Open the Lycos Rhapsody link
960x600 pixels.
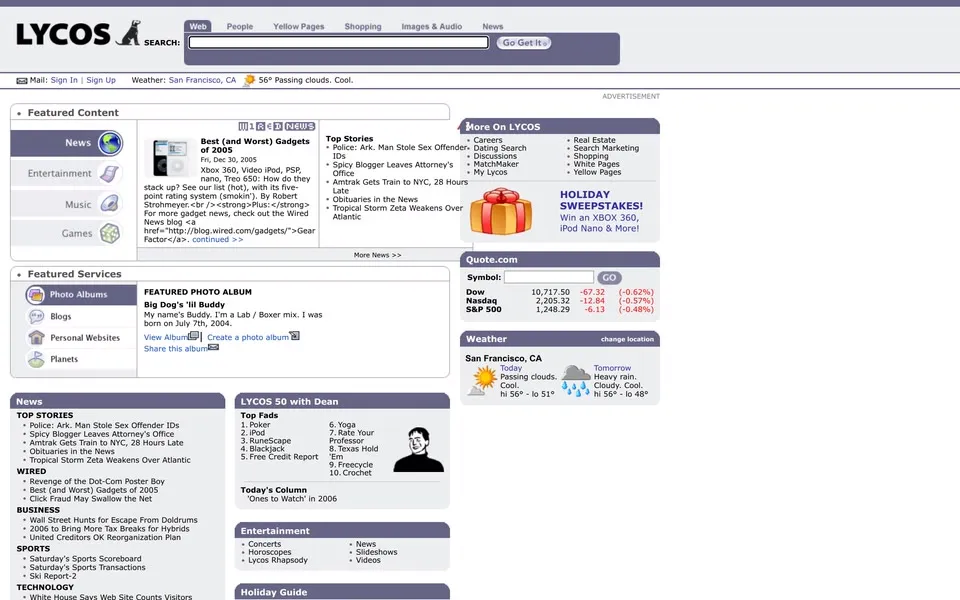tap(278, 560)
